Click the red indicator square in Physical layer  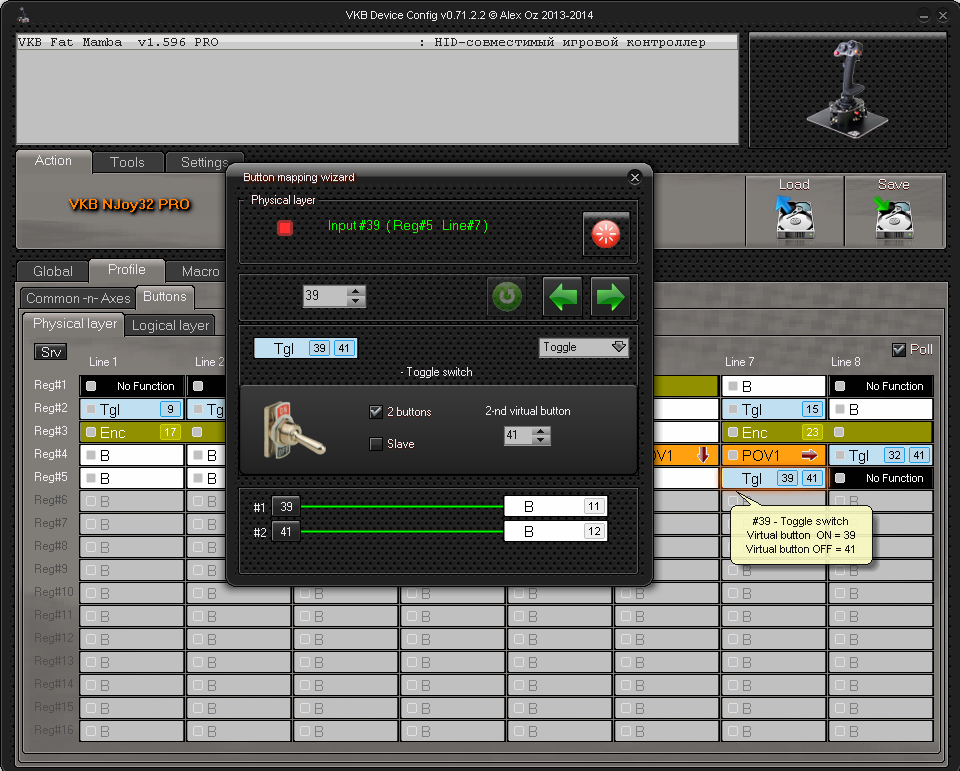(x=285, y=228)
